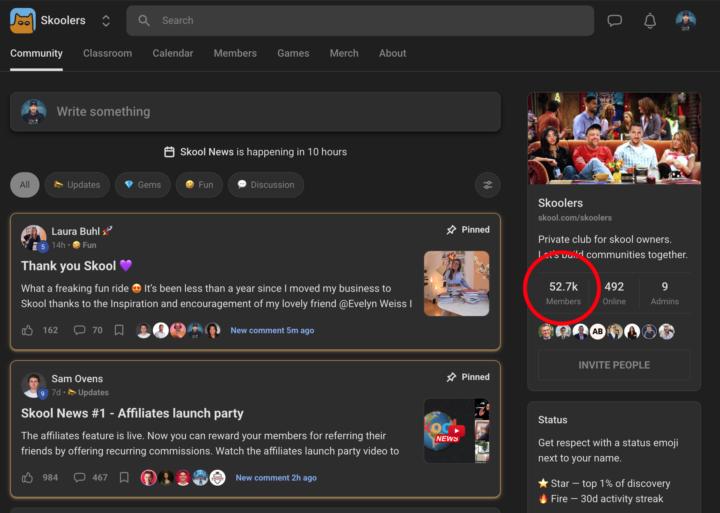
Task: Click the 9 Admins count
Action: pyautogui.click(x=664, y=293)
